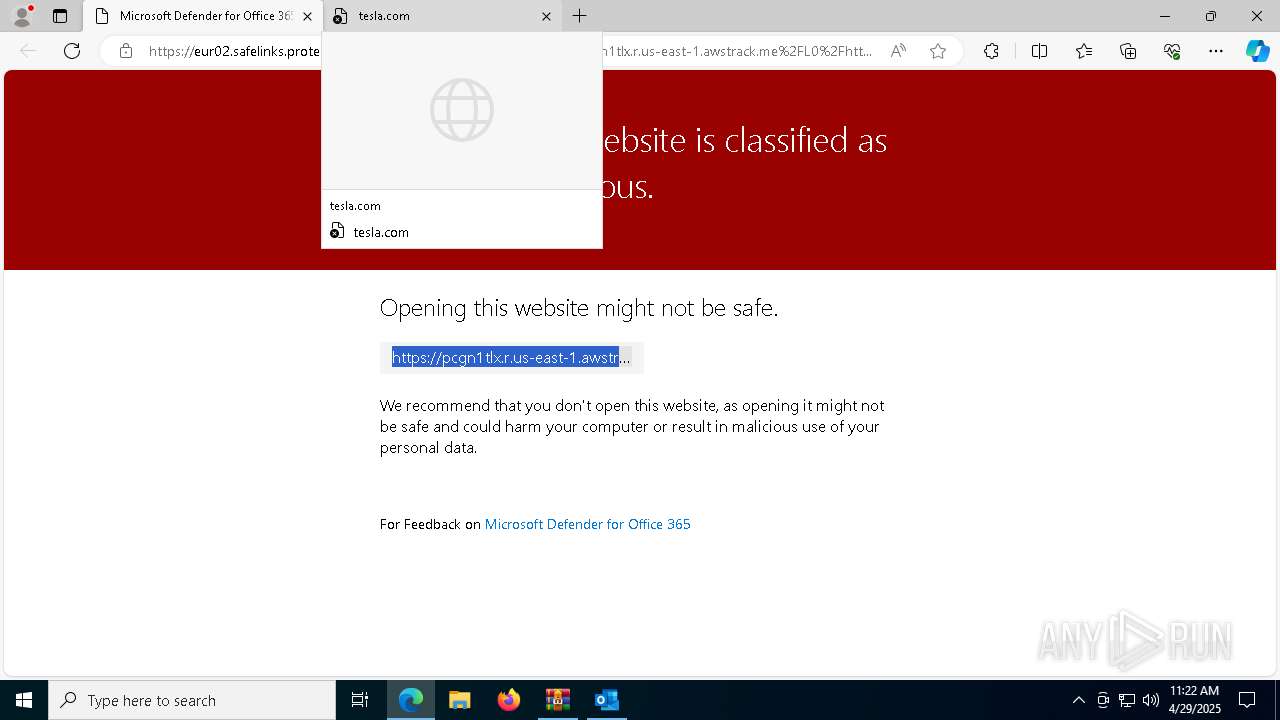The image size is (1280, 720).
Task: Open the network status tray icon
Action: [1127, 700]
